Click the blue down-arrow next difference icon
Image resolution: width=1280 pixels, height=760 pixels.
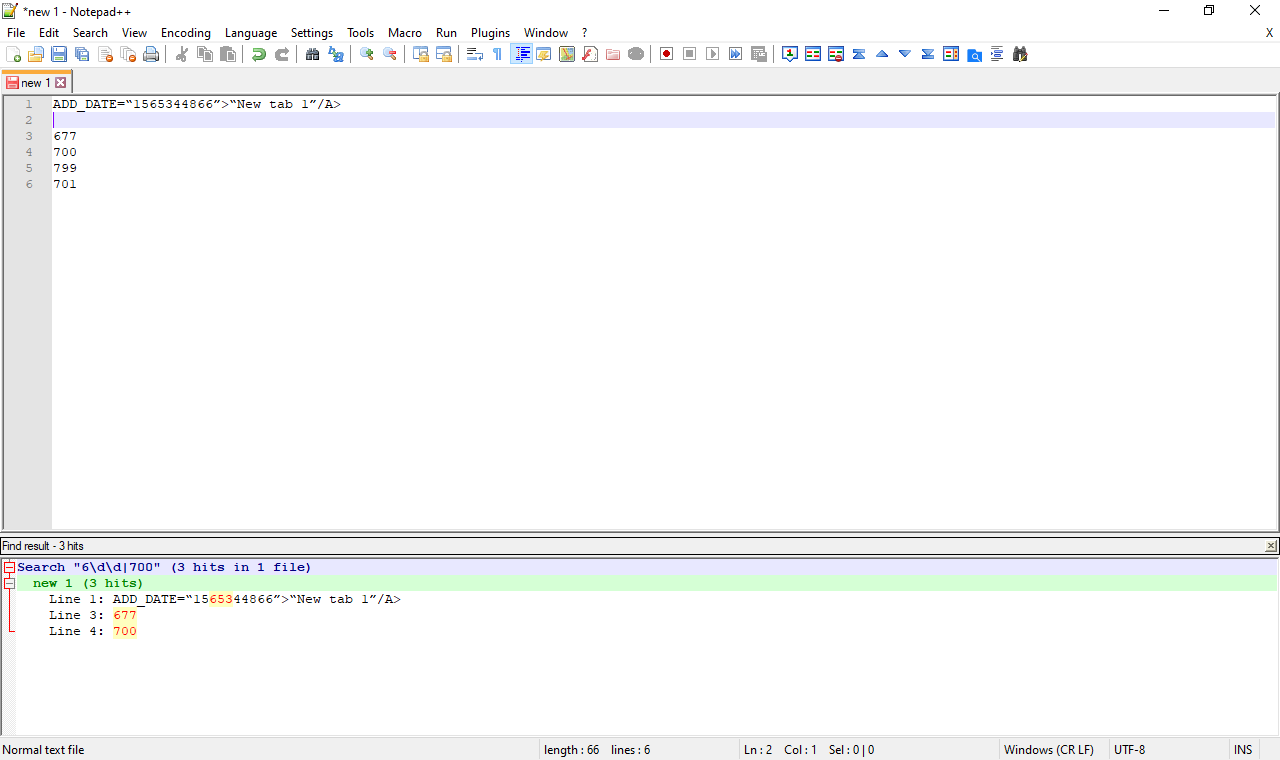click(905, 54)
